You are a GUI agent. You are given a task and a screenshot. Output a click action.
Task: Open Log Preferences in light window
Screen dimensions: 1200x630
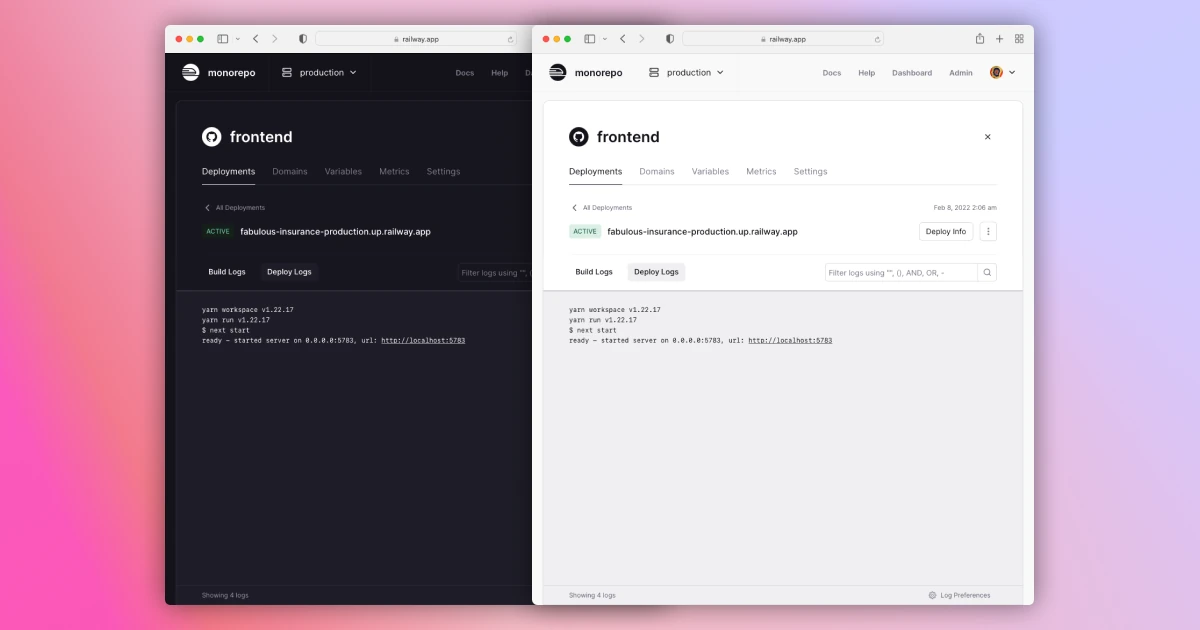point(959,595)
